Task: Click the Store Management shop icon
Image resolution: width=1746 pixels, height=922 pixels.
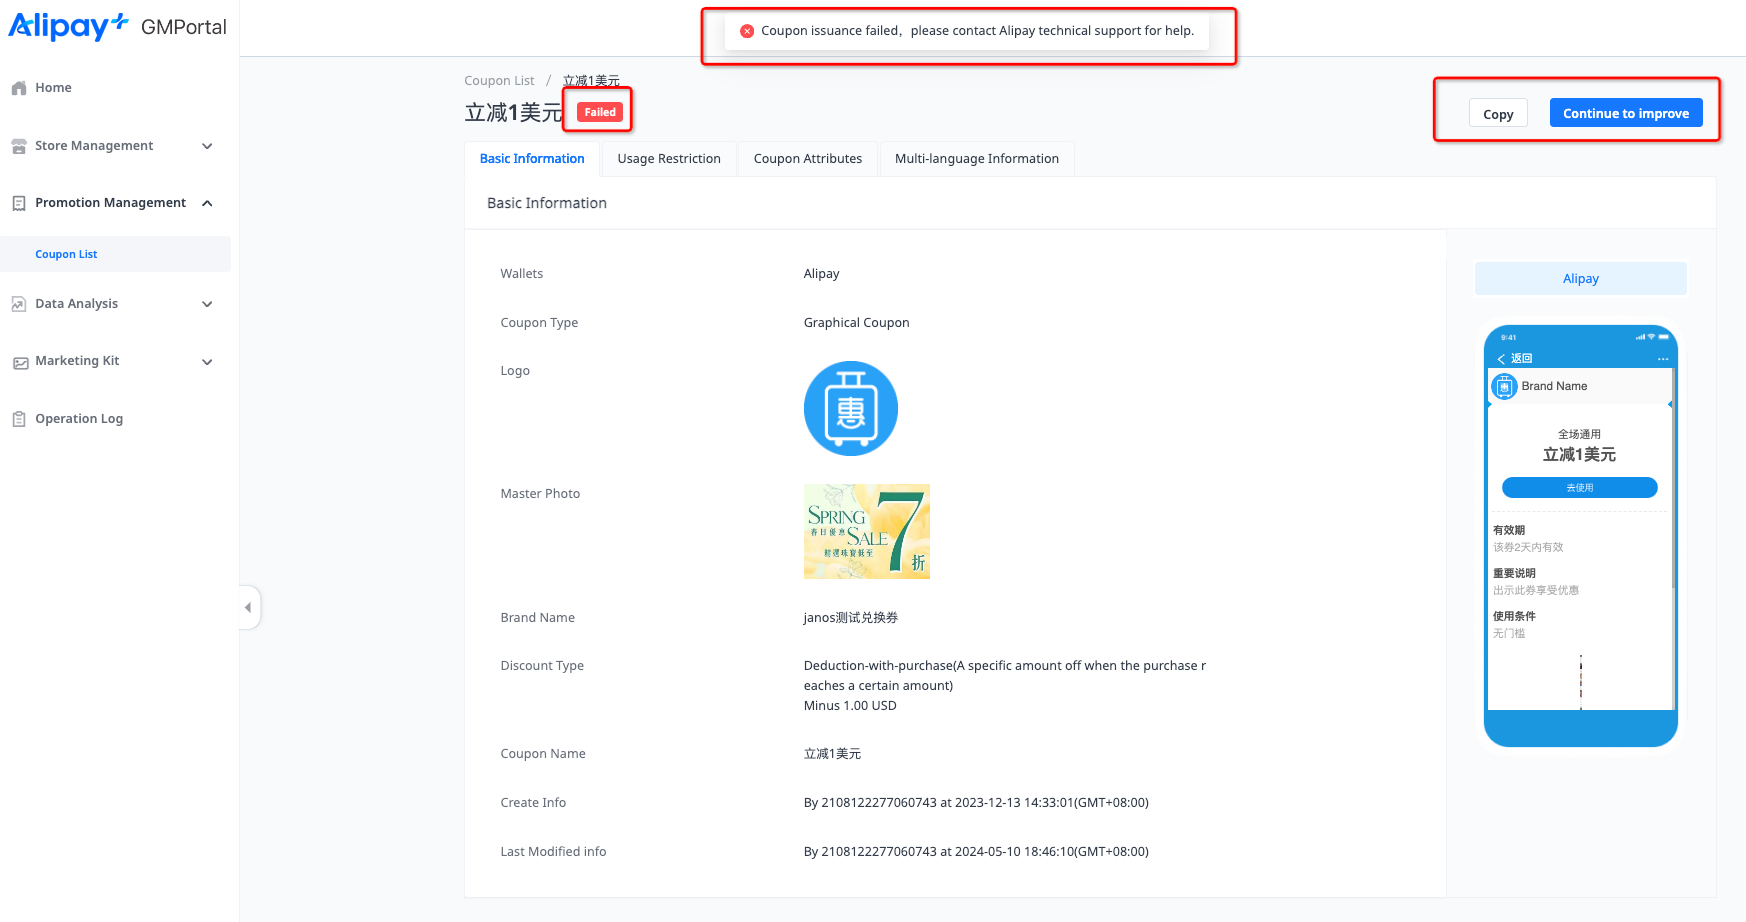Action: 19,146
